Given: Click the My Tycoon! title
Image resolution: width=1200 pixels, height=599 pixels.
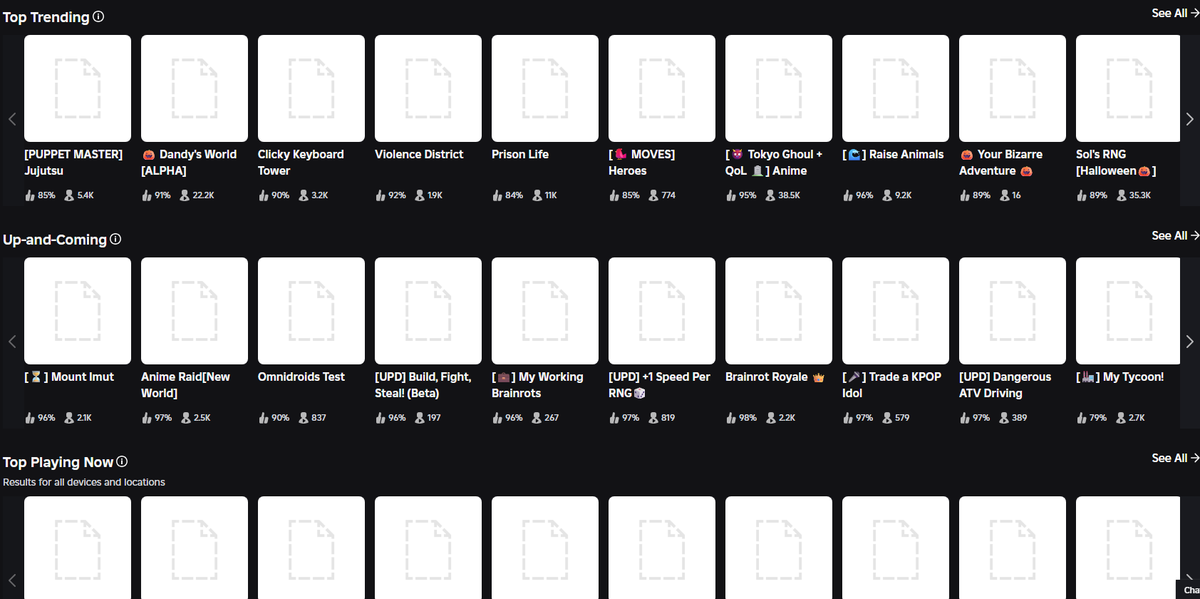Looking at the screenshot, I should 1120,377.
